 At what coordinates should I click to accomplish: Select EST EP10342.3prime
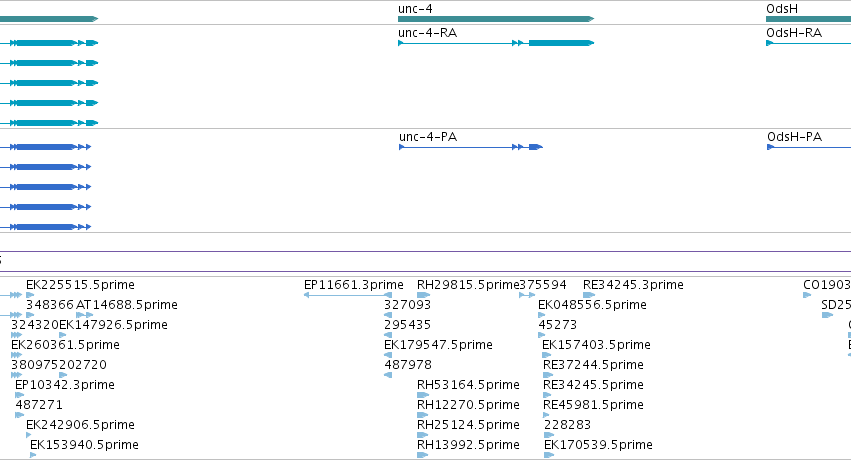pos(65,385)
